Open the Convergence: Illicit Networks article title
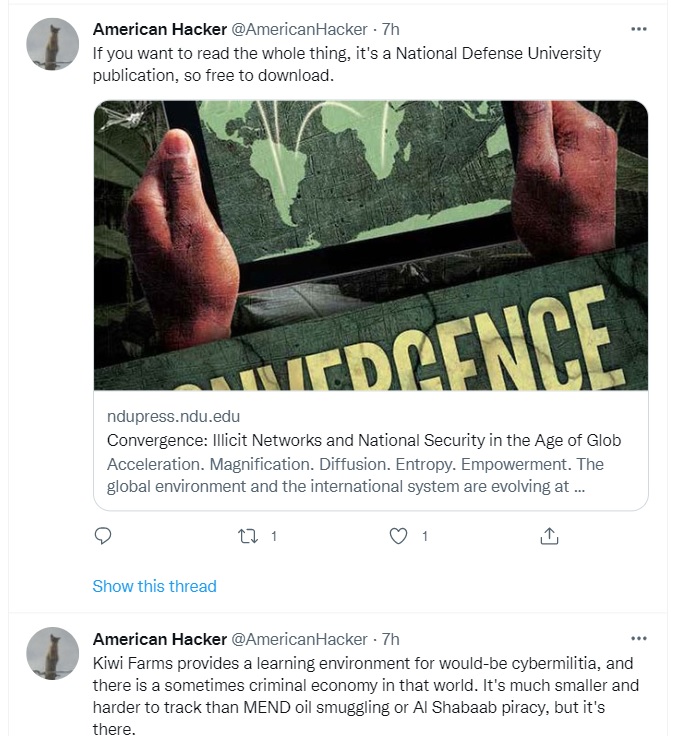The height and width of the screenshot is (736, 677). [364, 440]
